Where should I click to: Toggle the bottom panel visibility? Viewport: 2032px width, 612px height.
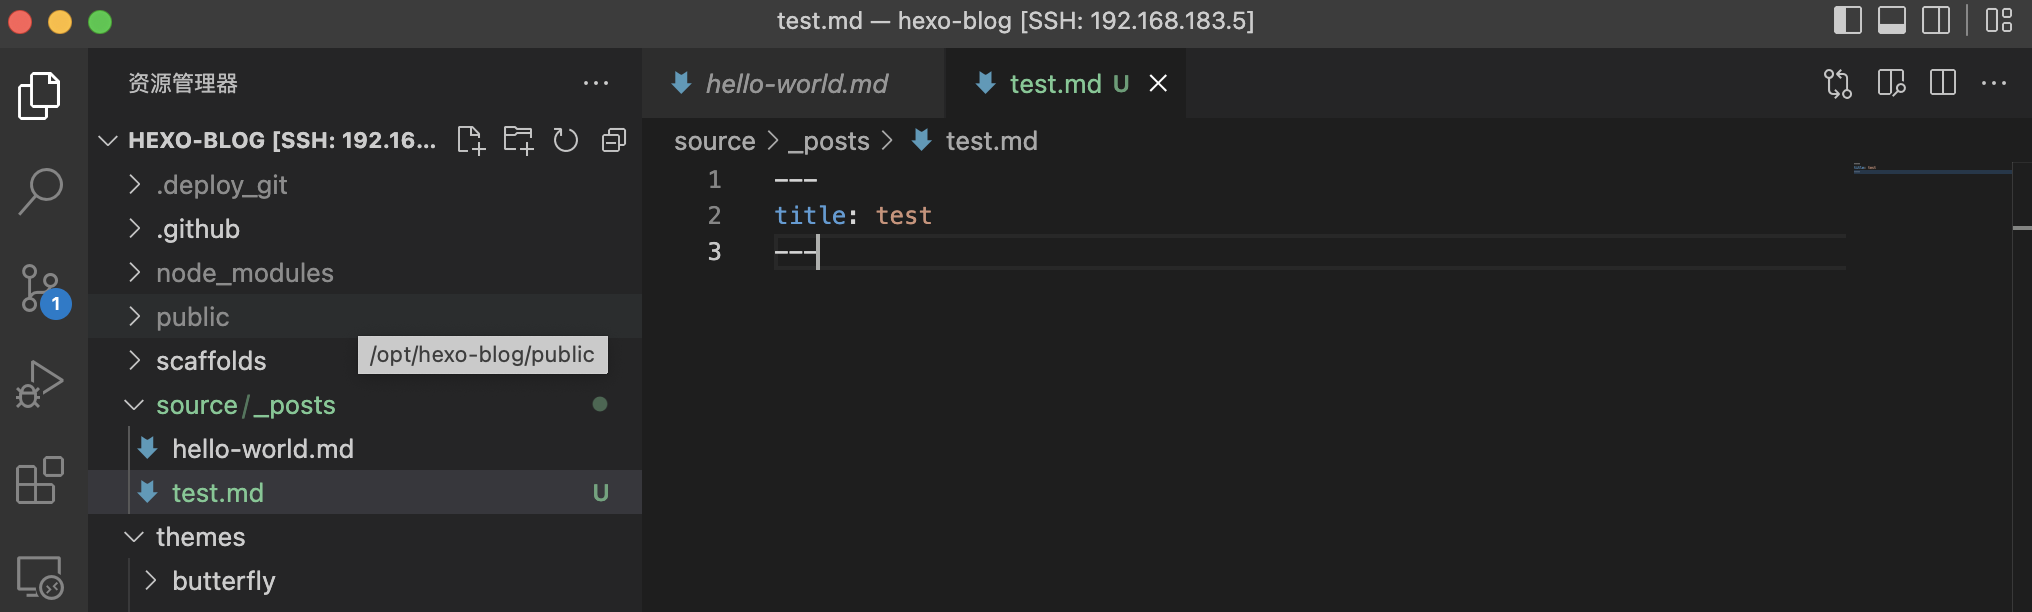1891,21
